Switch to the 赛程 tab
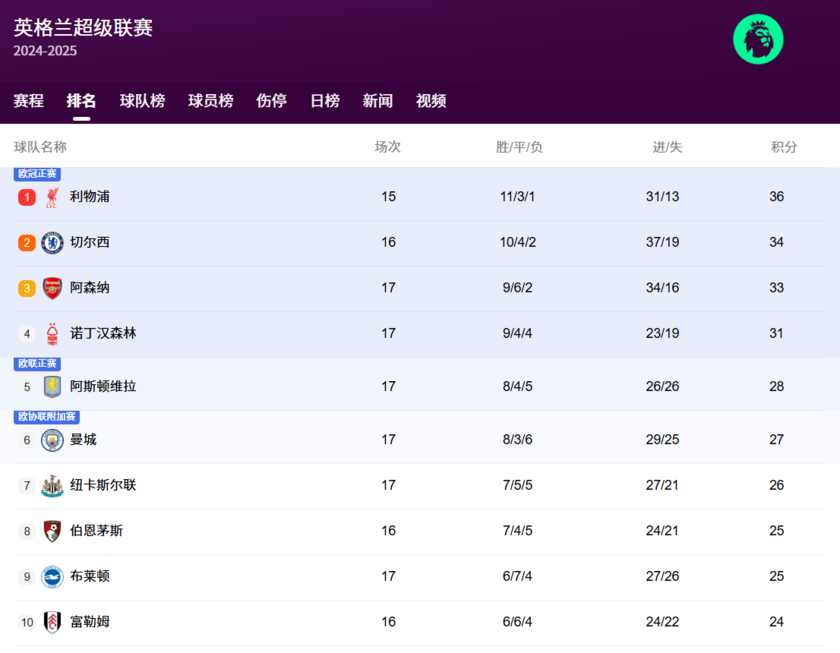The height and width of the screenshot is (653, 840). (x=28, y=100)
